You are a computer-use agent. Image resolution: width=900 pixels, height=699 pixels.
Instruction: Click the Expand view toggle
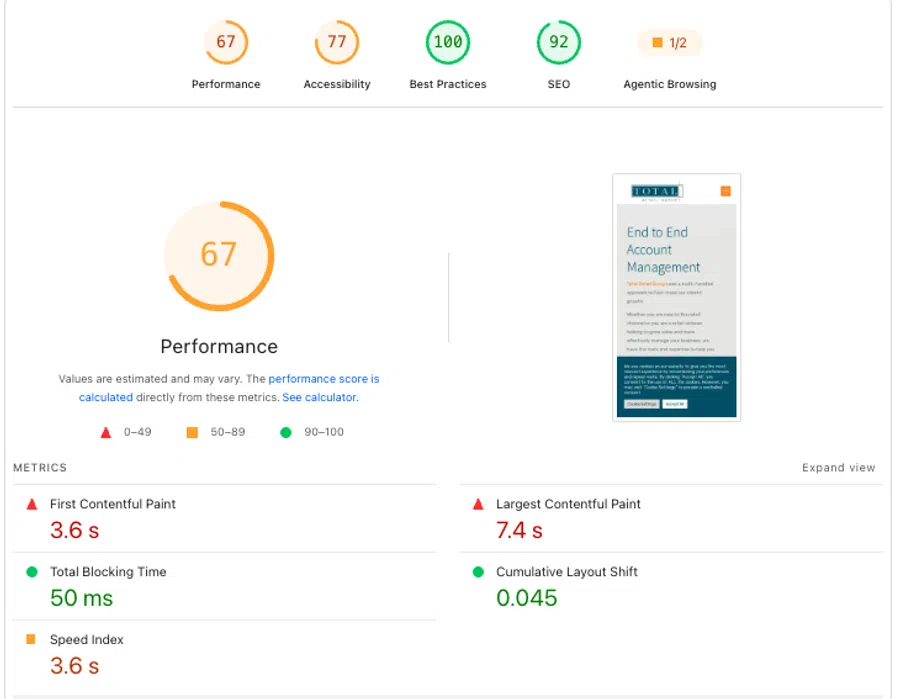tap(838, 468)
